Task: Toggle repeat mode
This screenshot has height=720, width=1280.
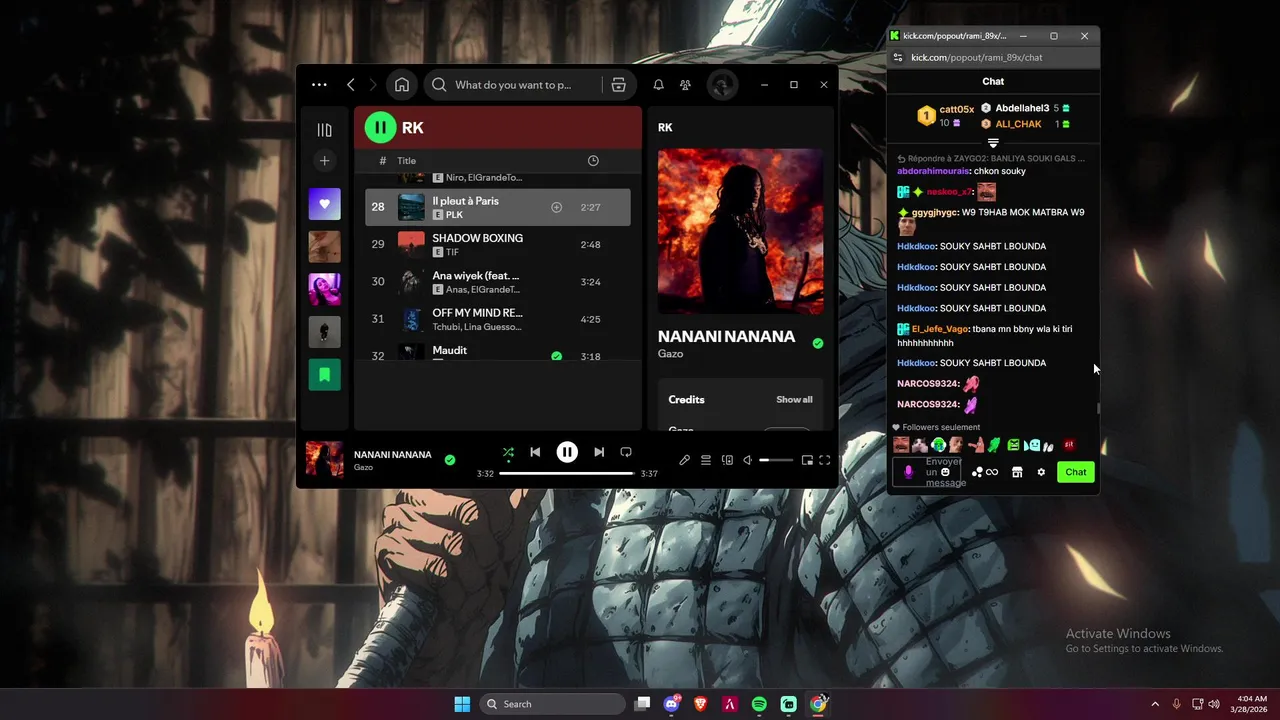Action: [x=626, y=453]
